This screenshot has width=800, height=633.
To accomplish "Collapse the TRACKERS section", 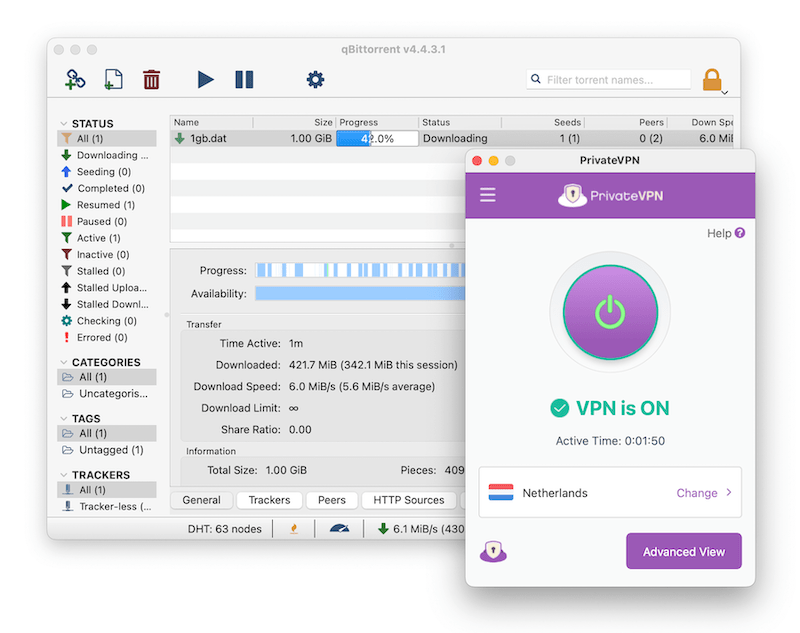I will (62, 474).
